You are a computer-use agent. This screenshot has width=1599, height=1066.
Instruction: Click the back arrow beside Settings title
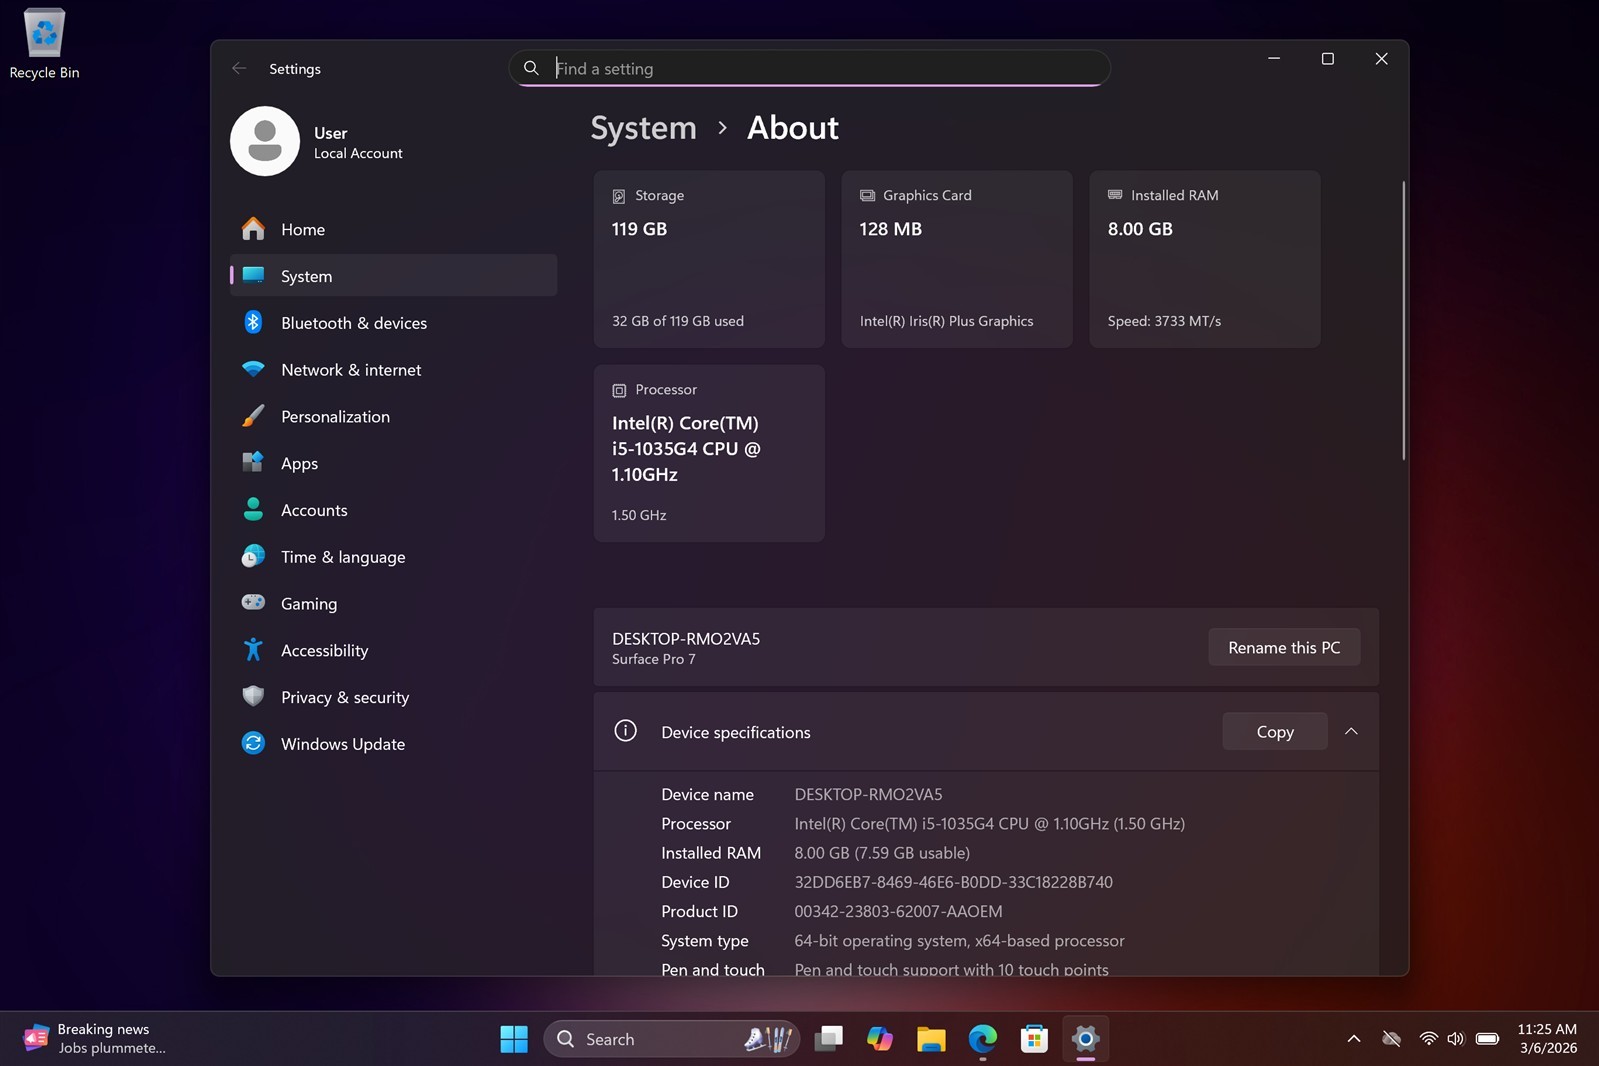(x=239, y=68)
